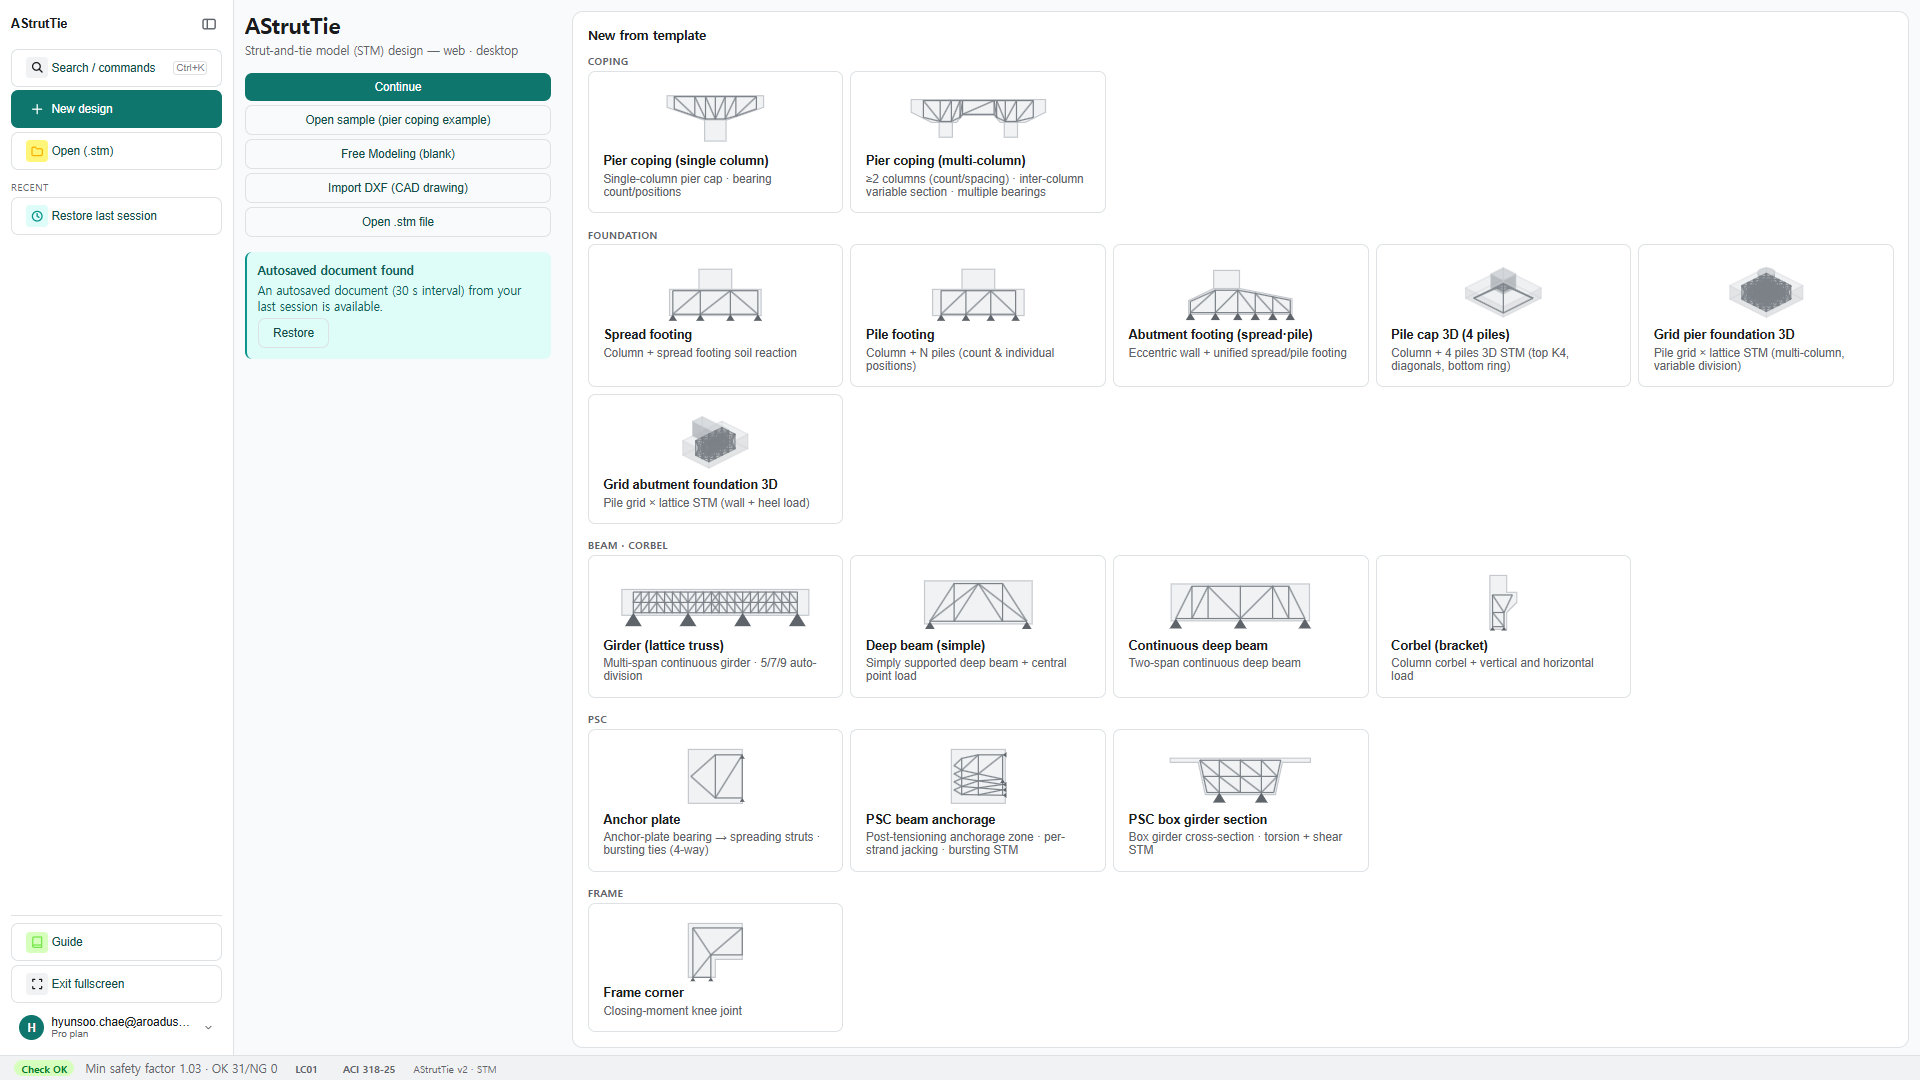
Task: Click the Open .stm file button
Action: (398, 222)
